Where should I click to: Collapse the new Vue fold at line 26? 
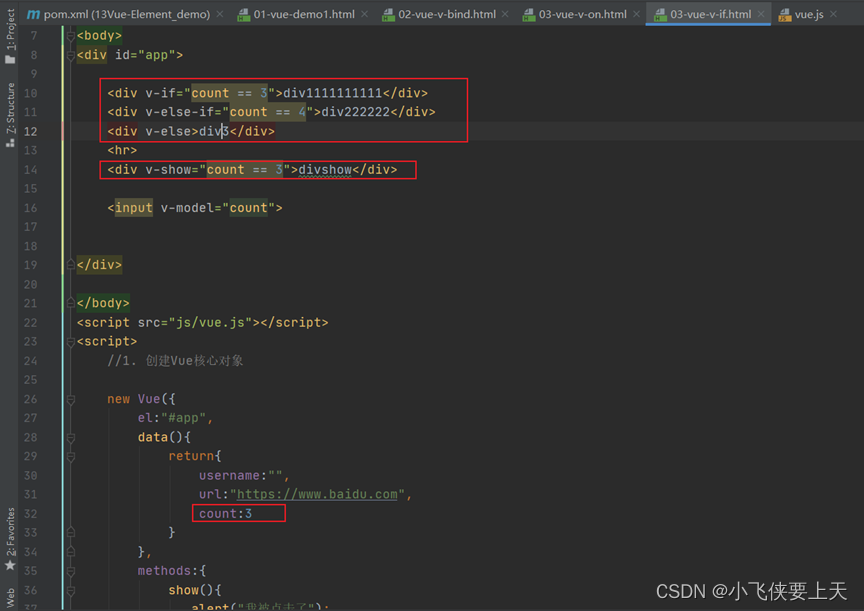click(71, 399)
